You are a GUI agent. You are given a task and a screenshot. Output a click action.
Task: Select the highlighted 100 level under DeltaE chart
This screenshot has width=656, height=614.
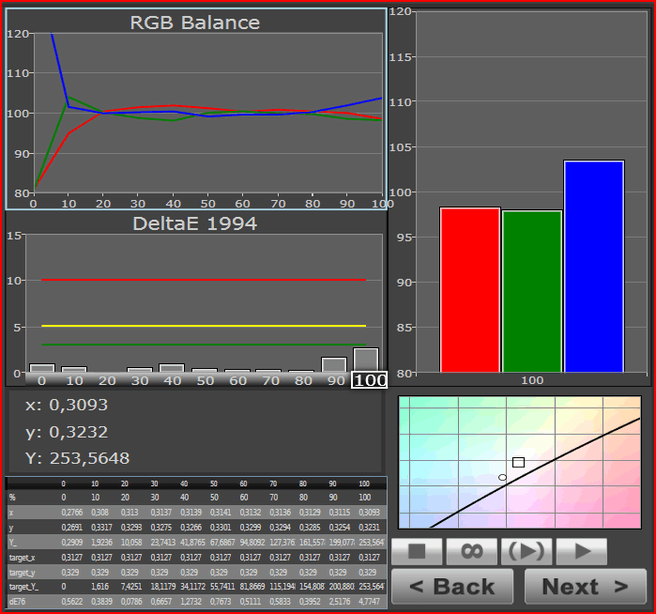[369, 380]
